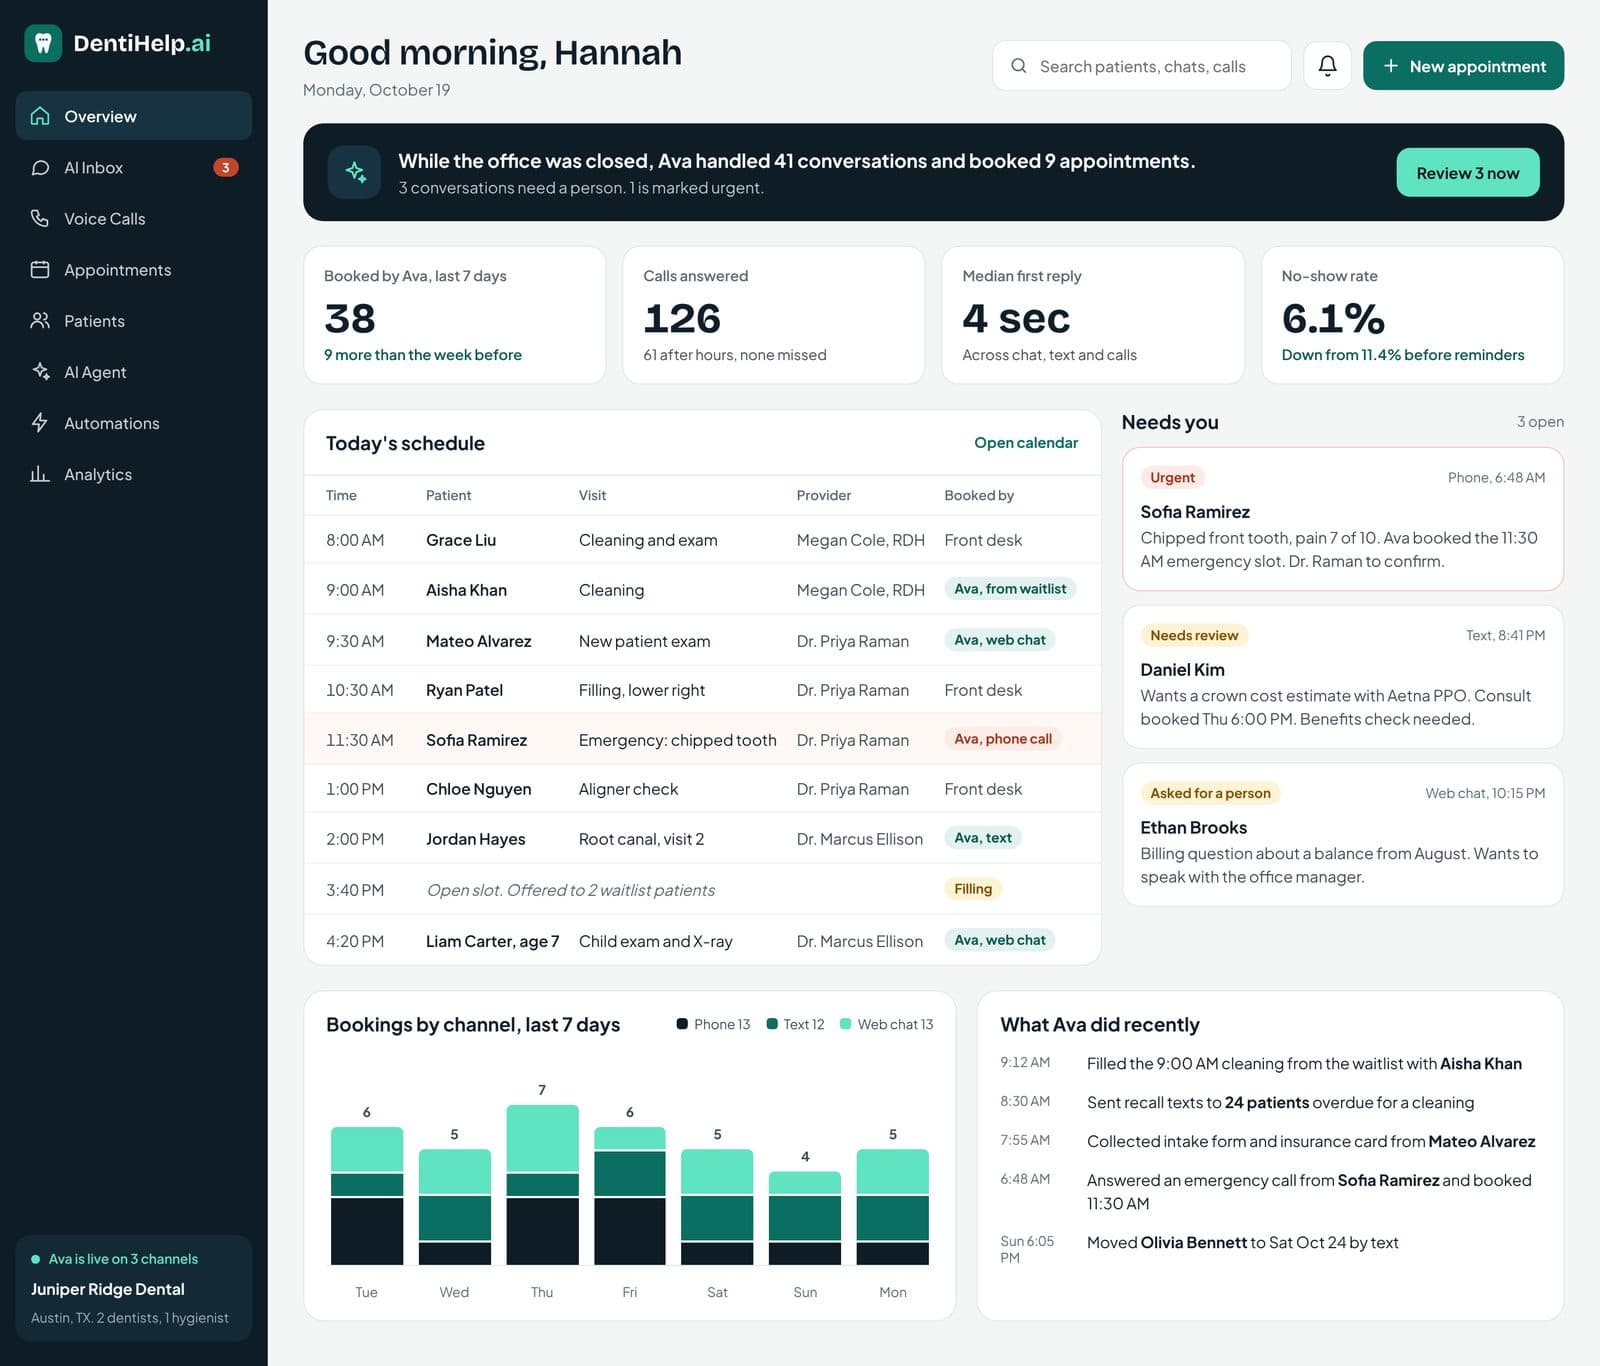Image resolution: width=1600 pixels, height=1366 pixels.
Task: Click the plus icon on New appointment
Action: click(1390, 66)
